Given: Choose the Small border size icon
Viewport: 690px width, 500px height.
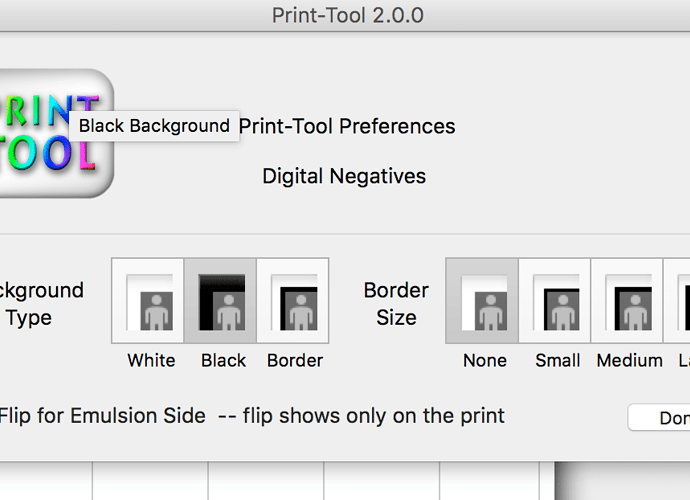Looking at the screenshot, I should click(x=555, y=294).
